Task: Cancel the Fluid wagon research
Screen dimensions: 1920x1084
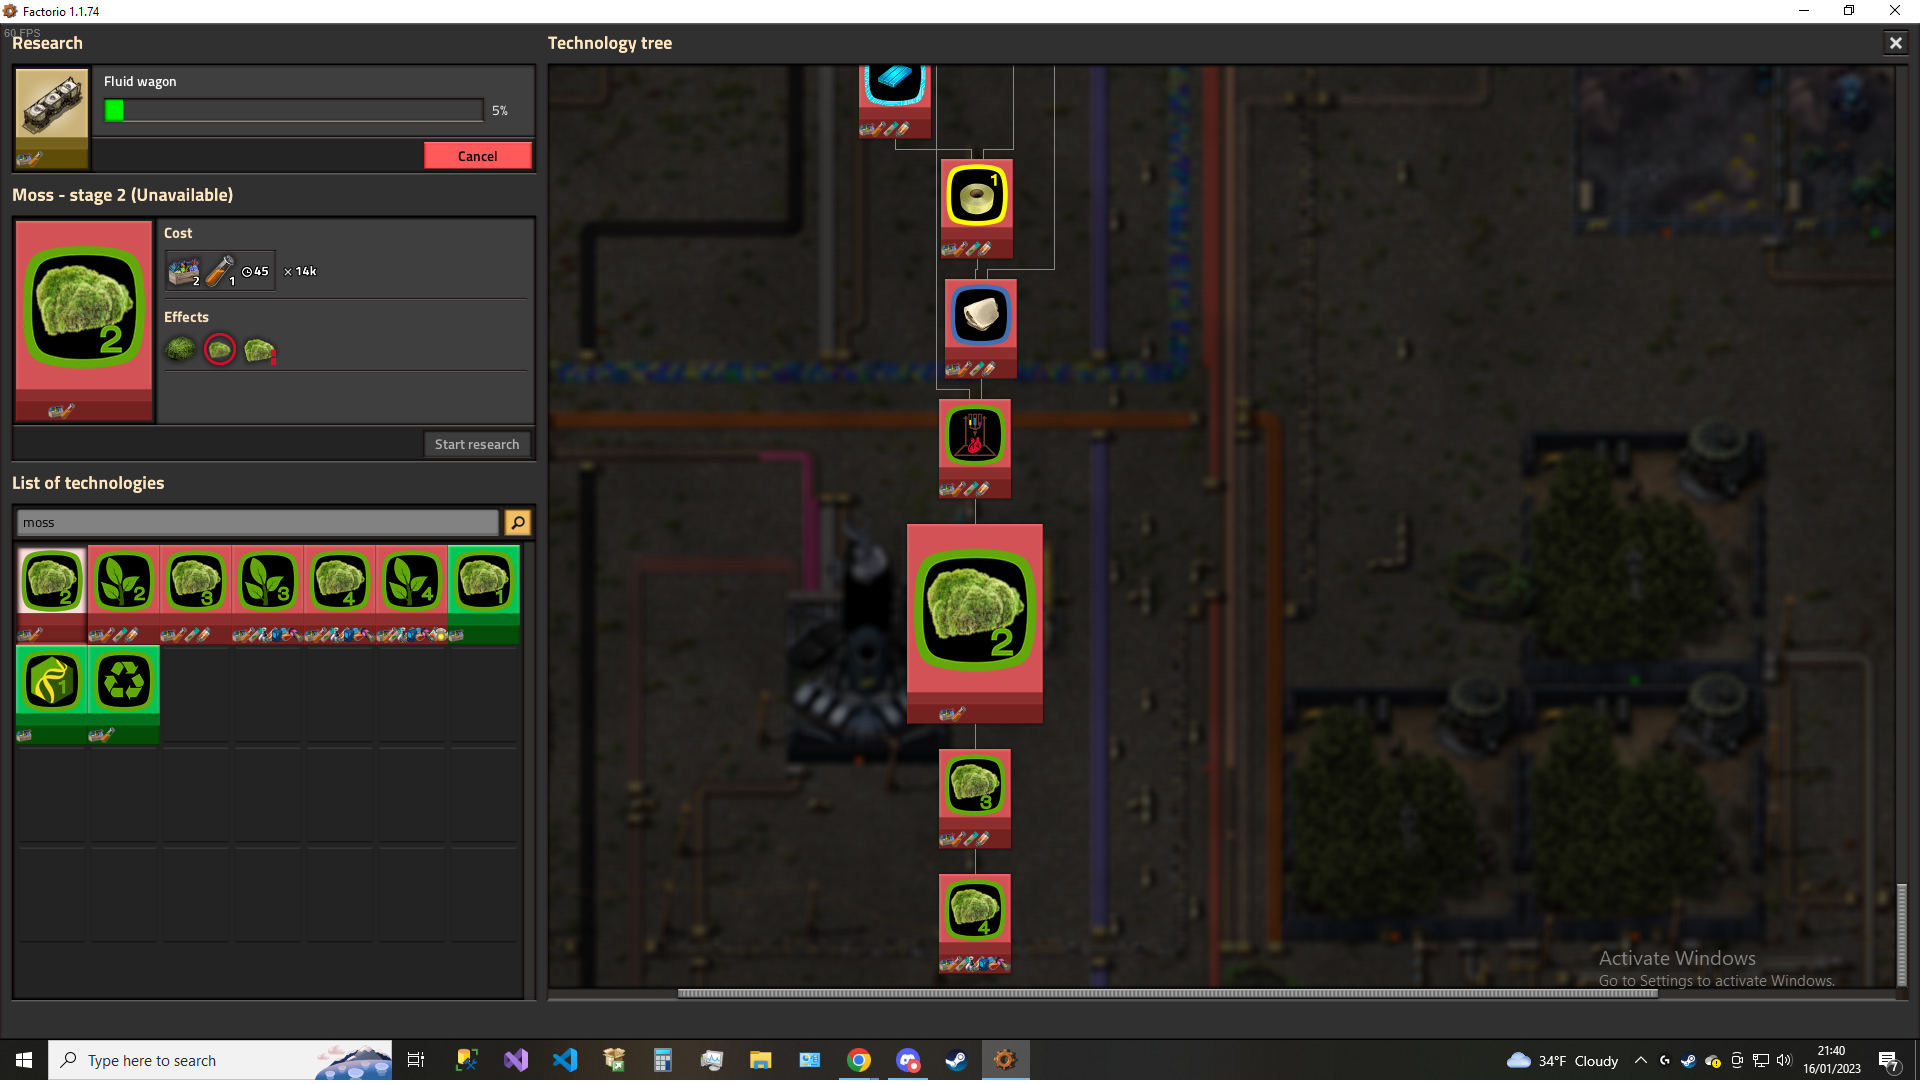Action: pos(477,156)
